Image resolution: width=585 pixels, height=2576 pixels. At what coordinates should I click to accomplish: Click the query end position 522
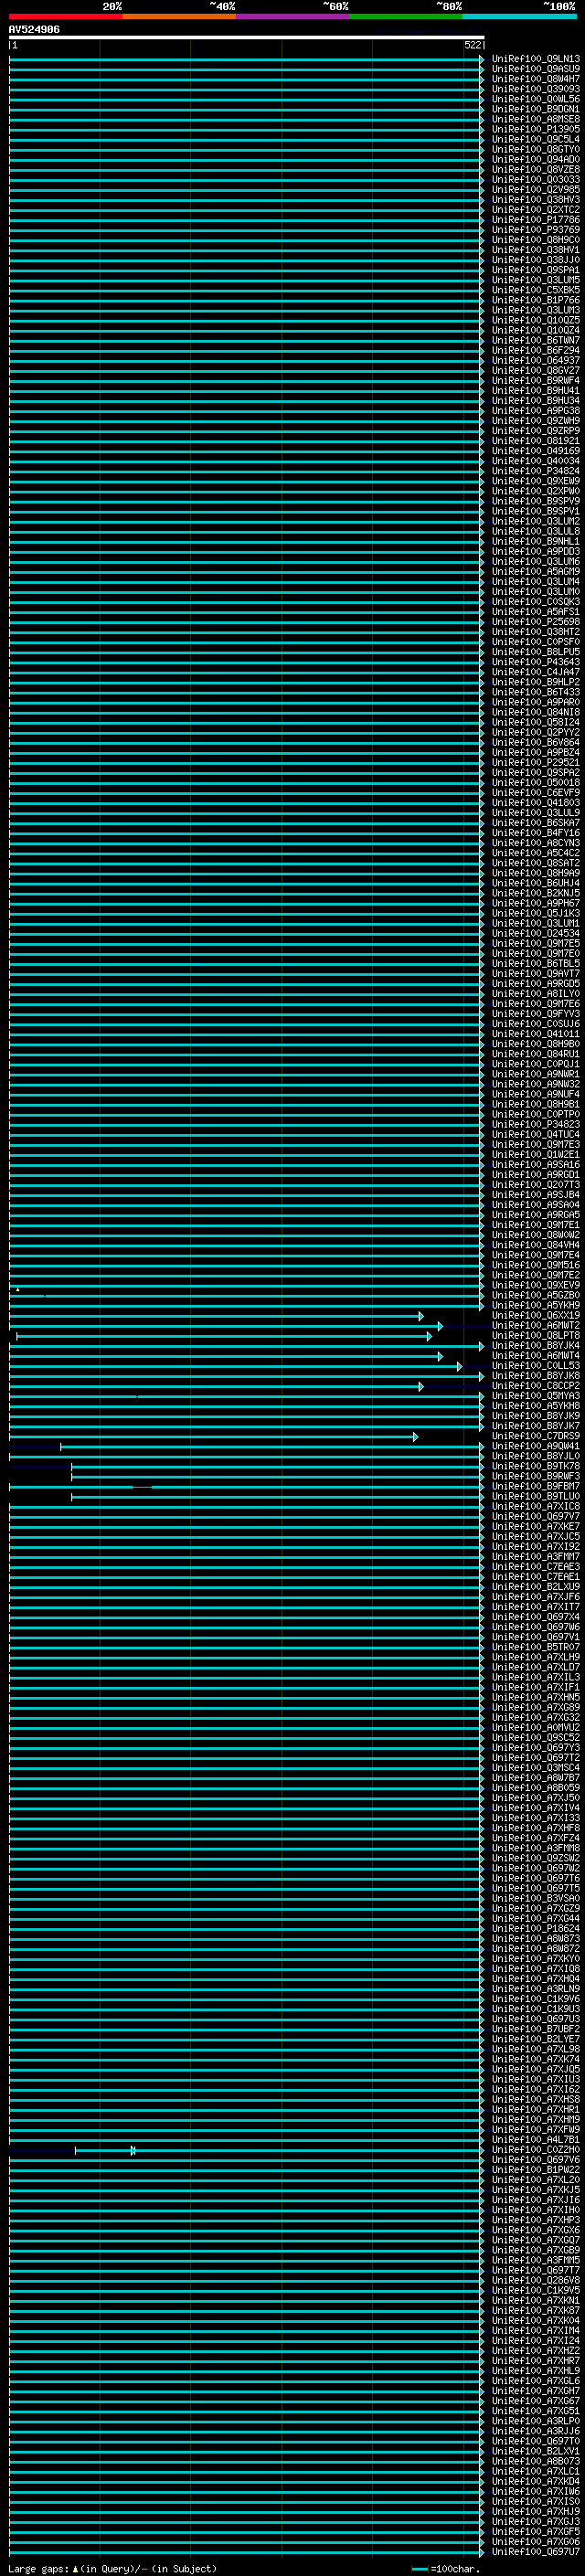coord(472,45)
